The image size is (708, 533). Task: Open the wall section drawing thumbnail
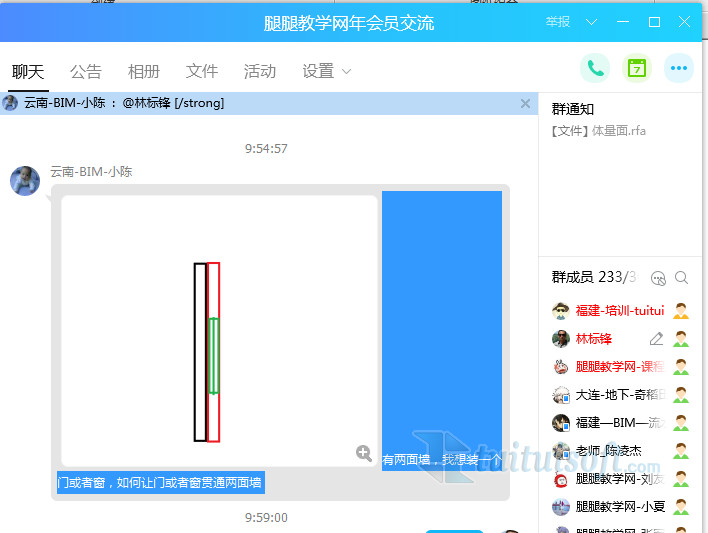click(x=219, y=330)
